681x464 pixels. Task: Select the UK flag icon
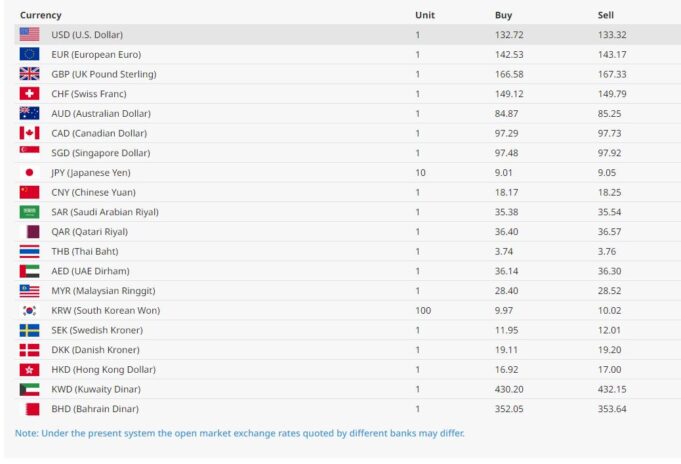tap(29, 74)
